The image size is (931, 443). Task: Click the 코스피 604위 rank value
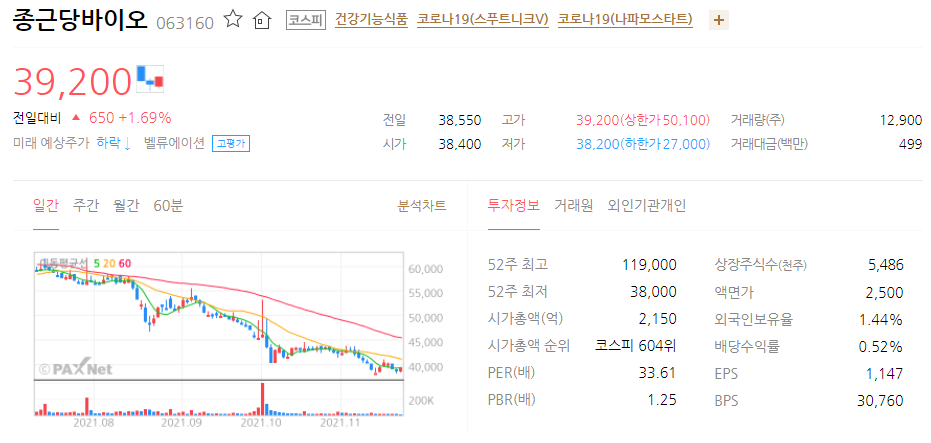pyautogui.click(x=636, y=346)
